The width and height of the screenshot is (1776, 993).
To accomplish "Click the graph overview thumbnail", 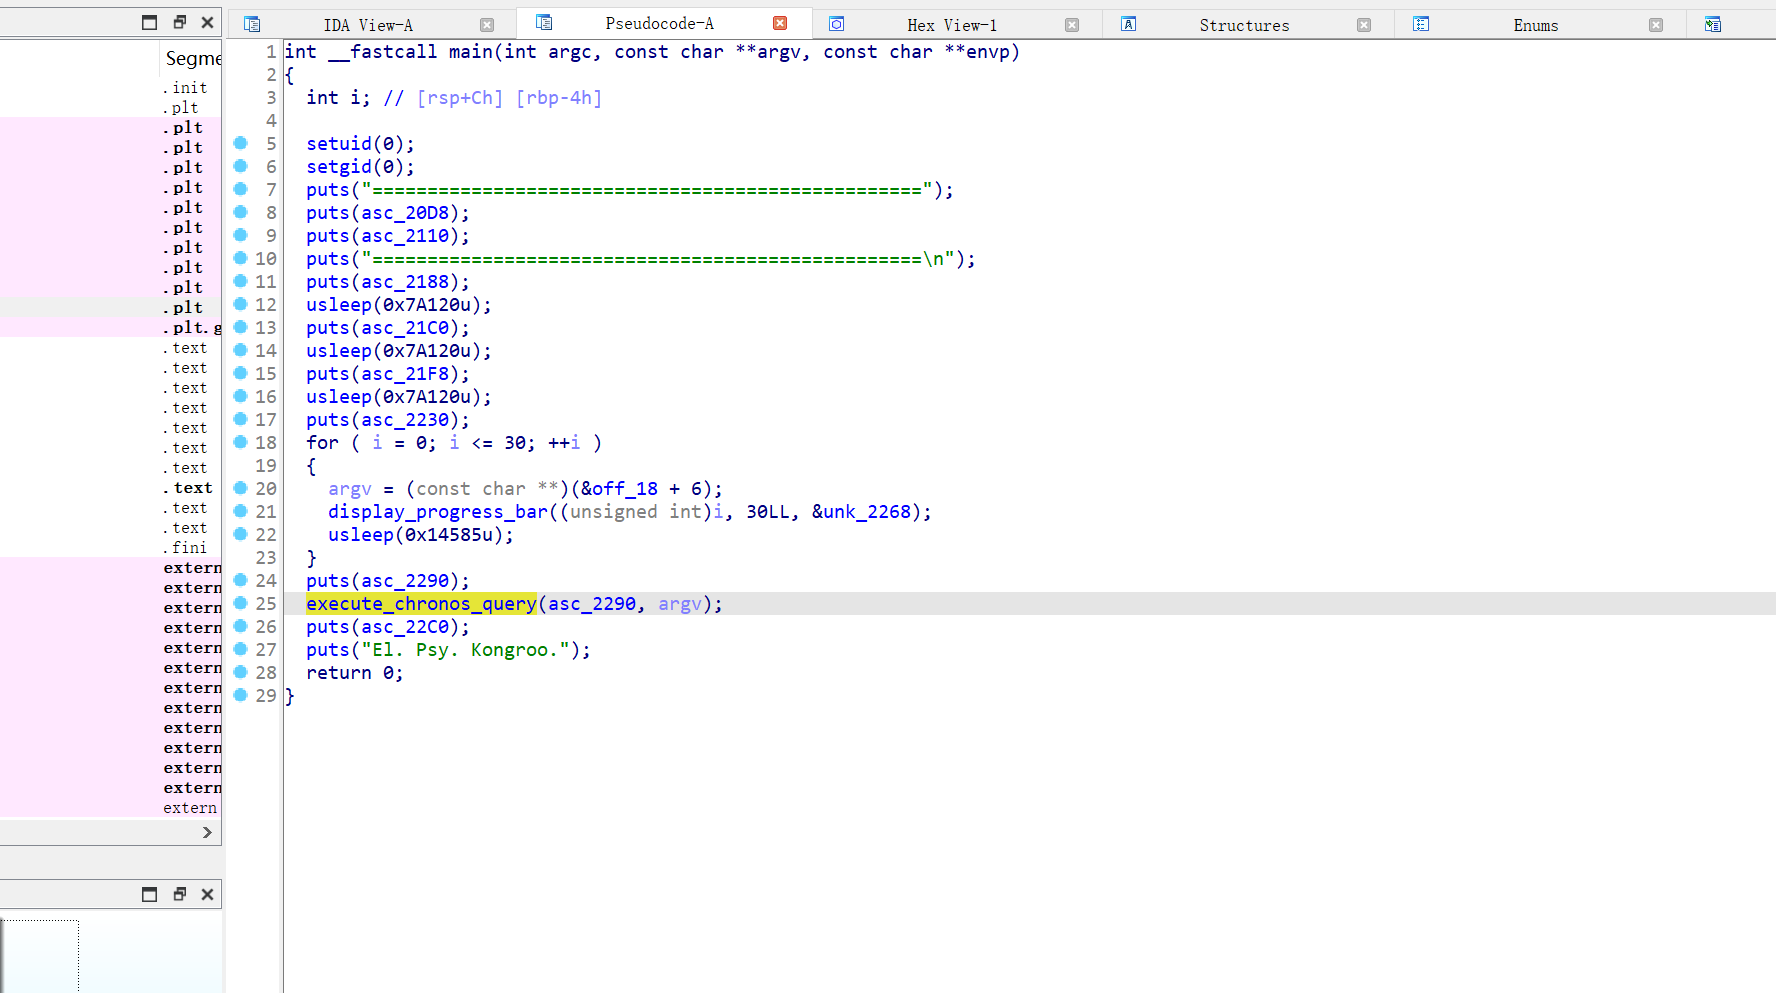I will pos(40,956).
